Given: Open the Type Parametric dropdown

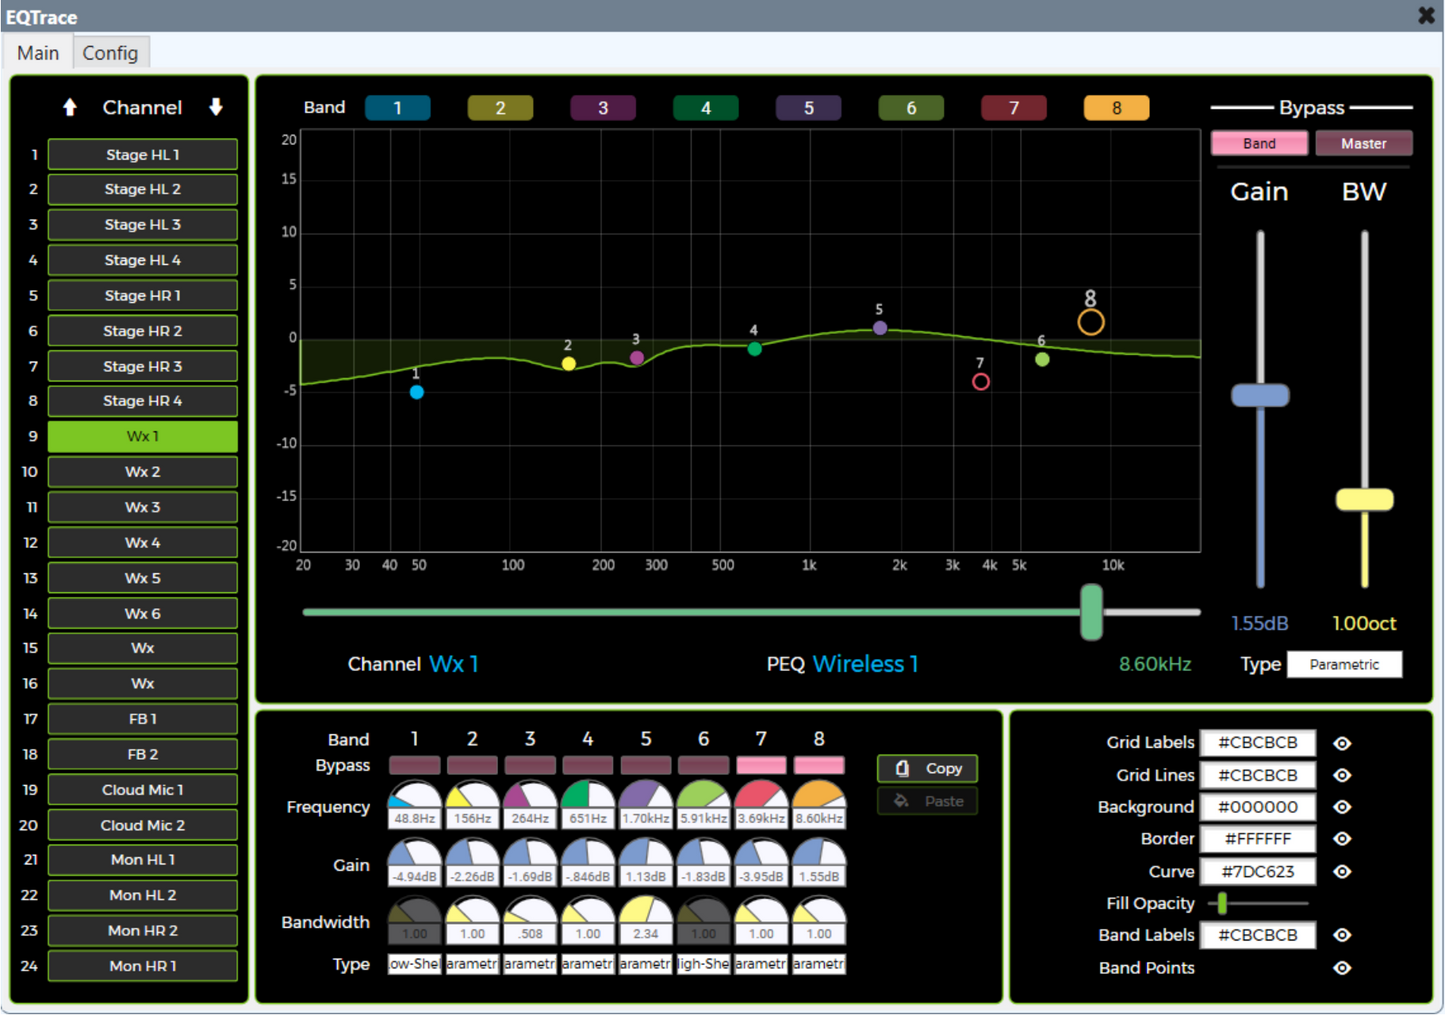Looking at the screenshot, I should coord(1344,664).
